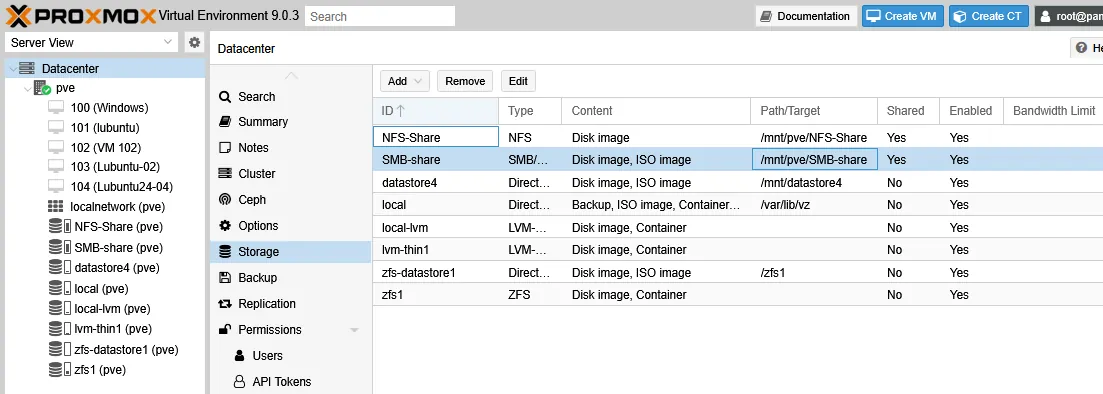Collapse the Datacenter tree node

pyautogui.click(x=12, y=68)
